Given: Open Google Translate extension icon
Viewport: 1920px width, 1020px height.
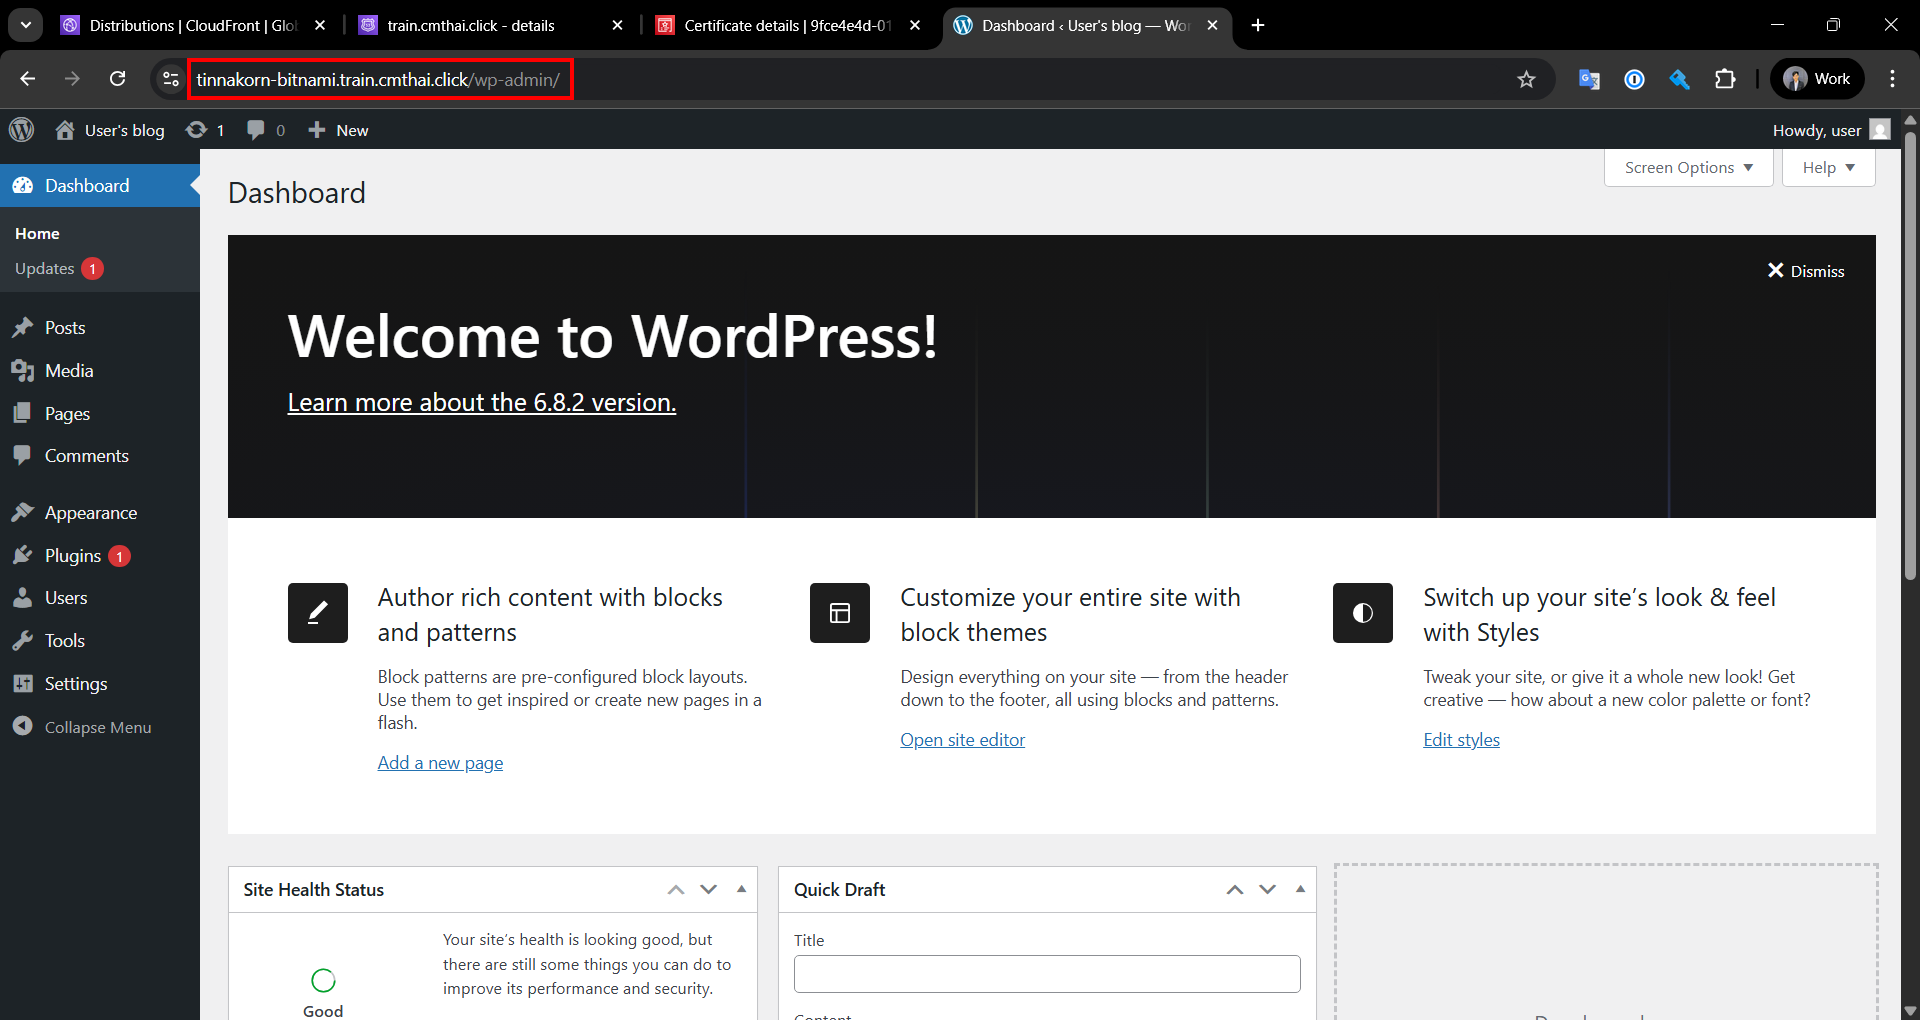Looking at the screenshot, I should pos(1589,79).
